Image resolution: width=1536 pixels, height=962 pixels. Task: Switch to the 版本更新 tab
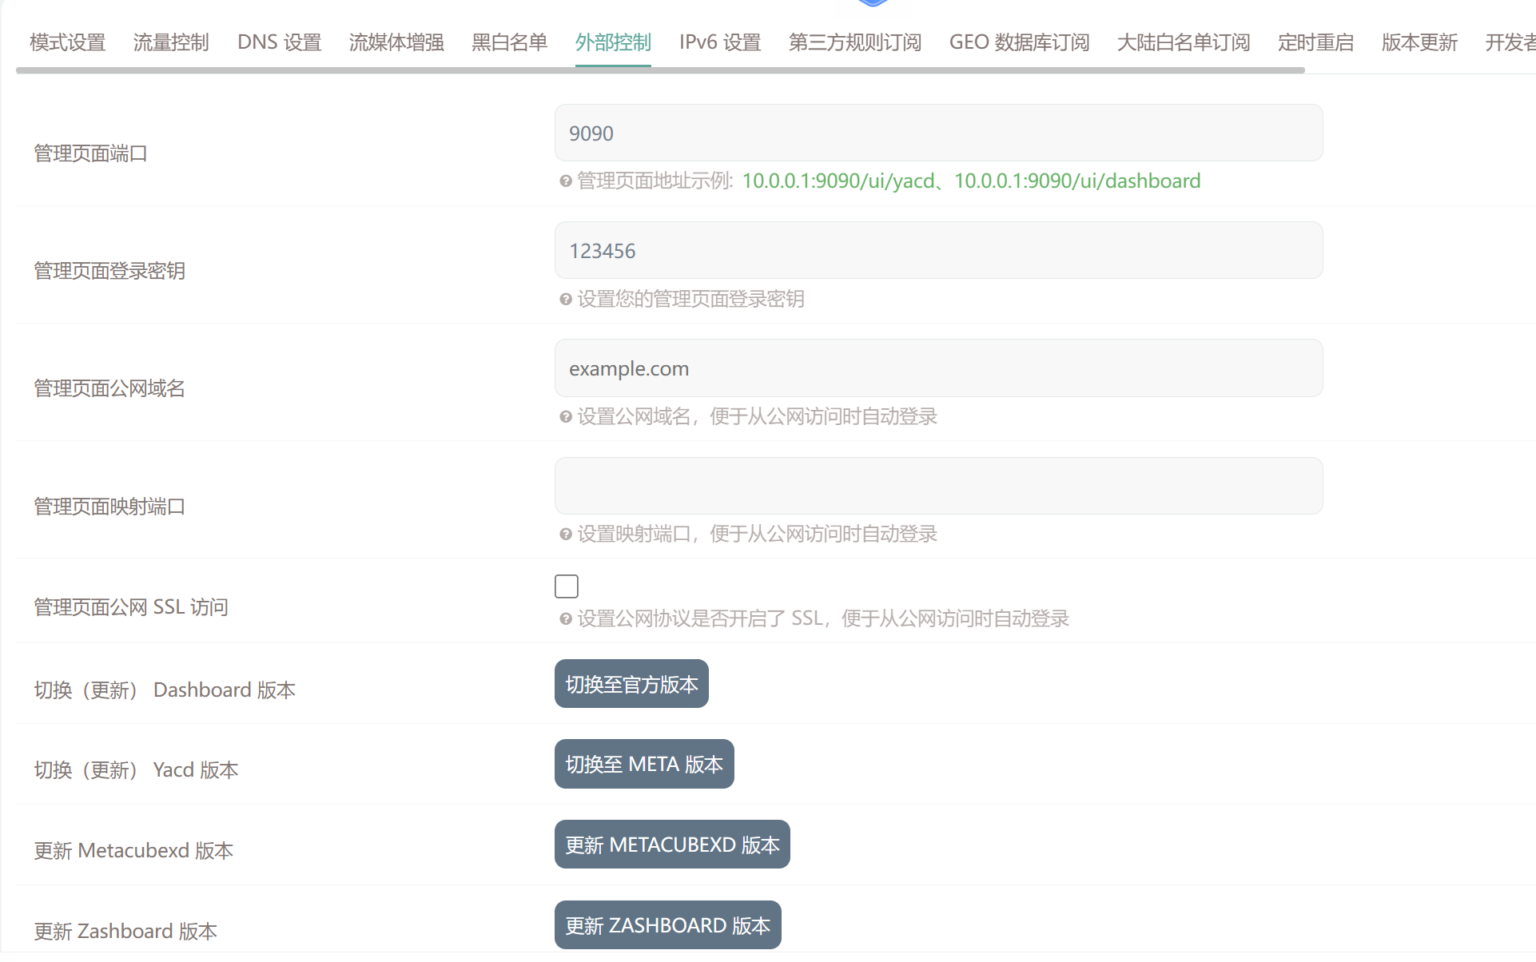point(1419,42)
